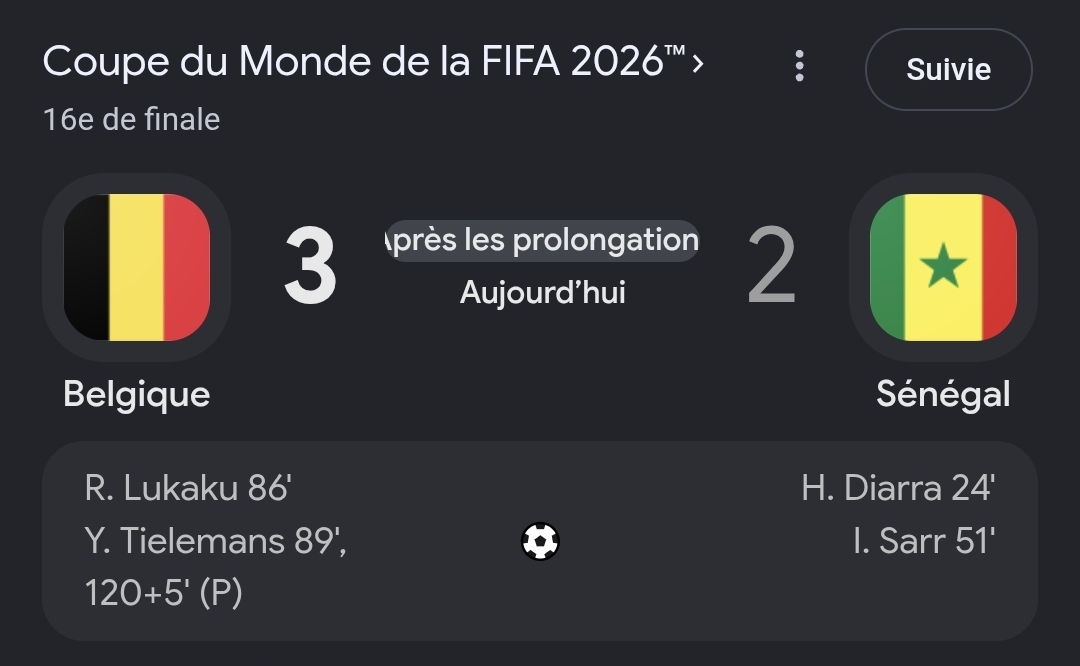This screenshot has height=666, width=1080.
Task: Open the goal scorers summary card
Action: tap(540, 541)
